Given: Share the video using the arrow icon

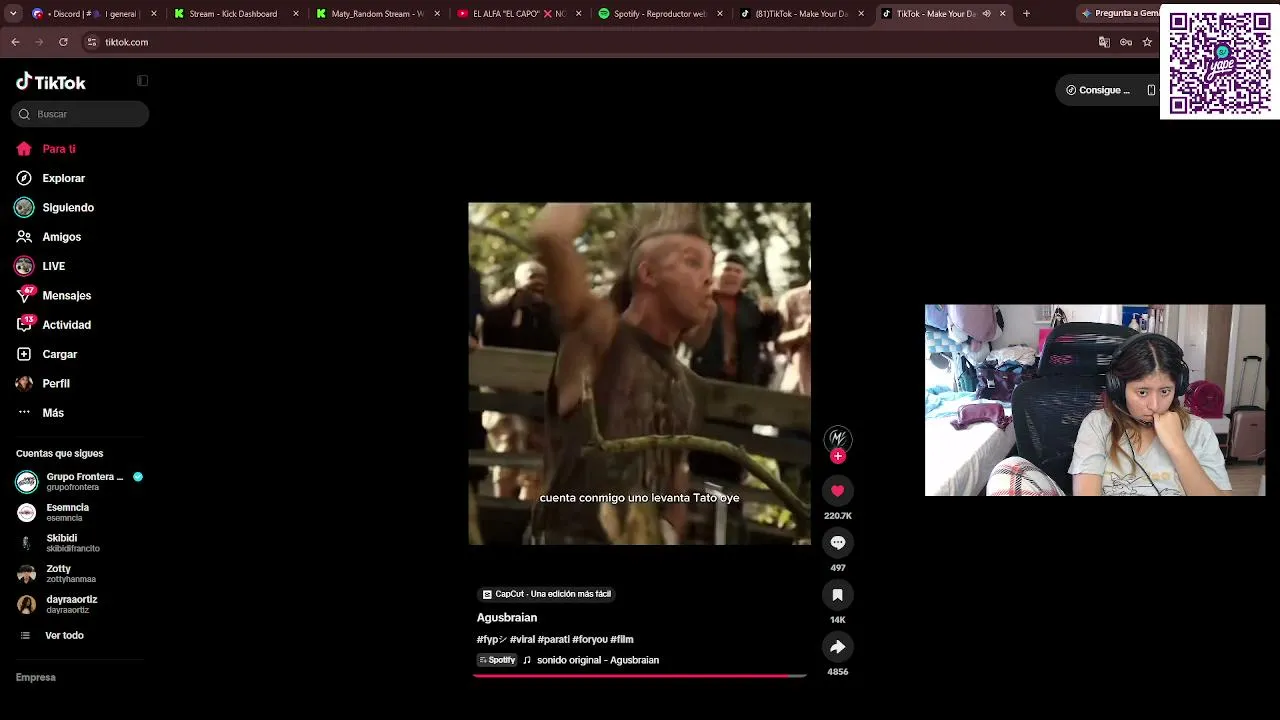Looking at the screenshot, I should tap(838, 647).
